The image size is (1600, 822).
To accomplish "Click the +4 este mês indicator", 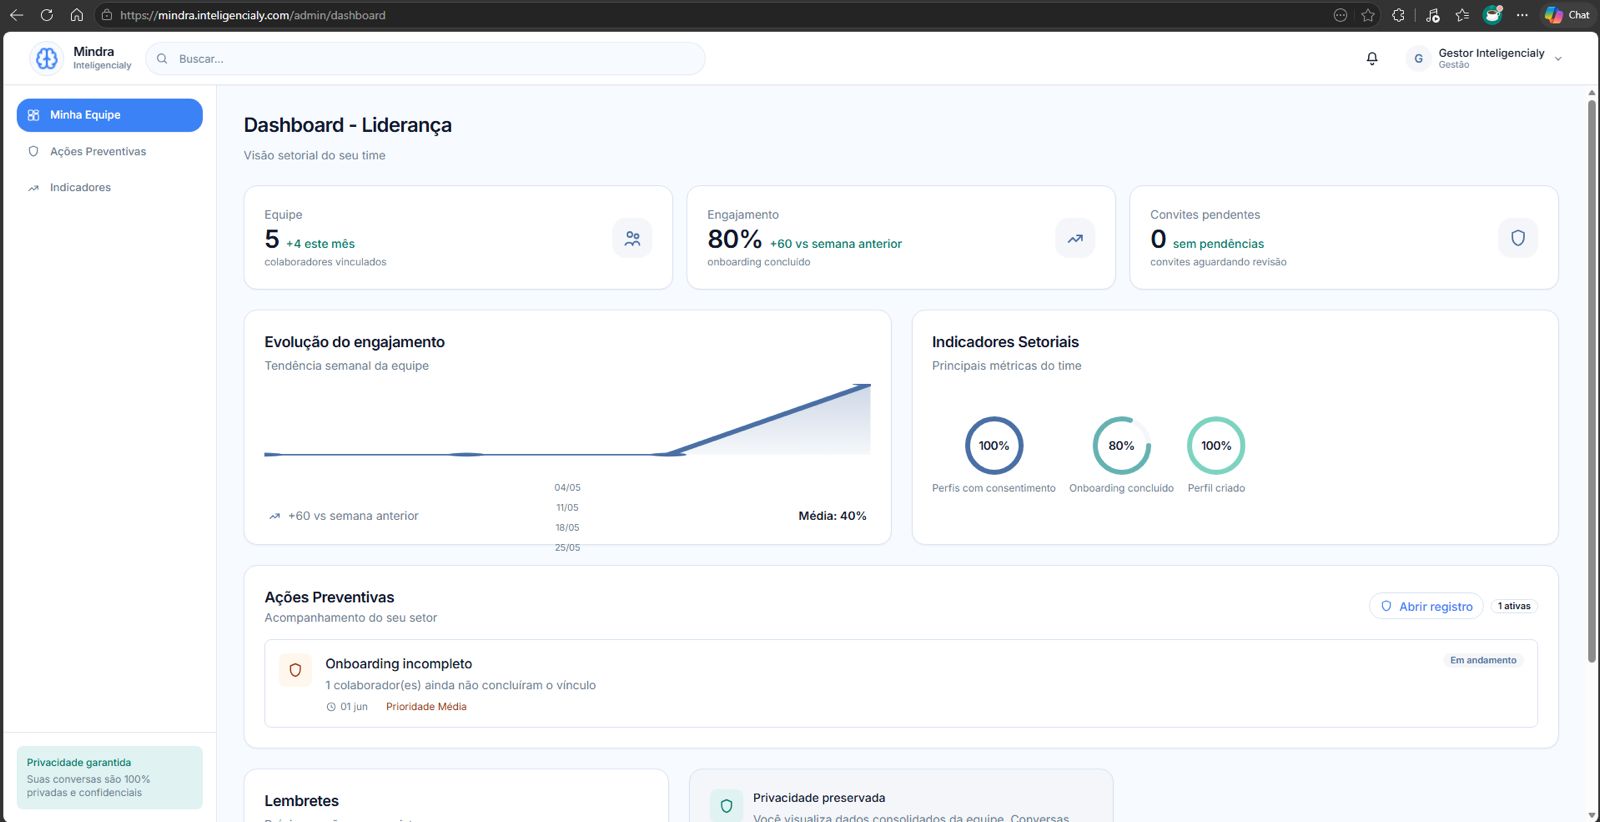I will point(320,244).
